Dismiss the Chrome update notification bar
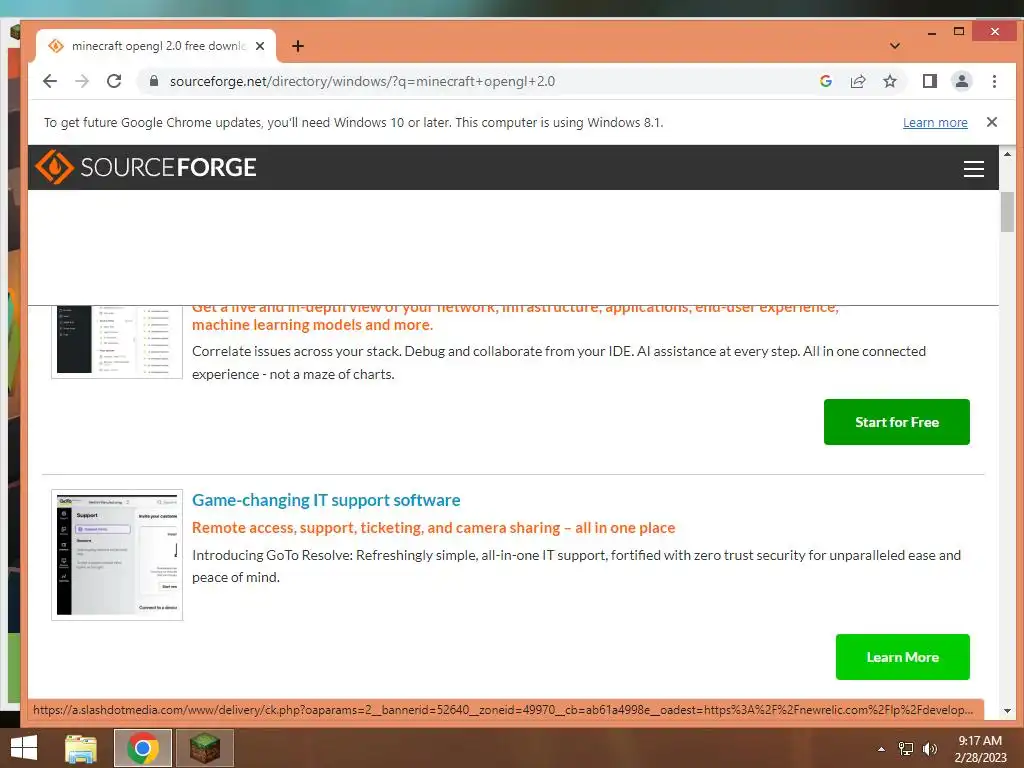Viewport: 1024px width, 768px height. point(991,122)
